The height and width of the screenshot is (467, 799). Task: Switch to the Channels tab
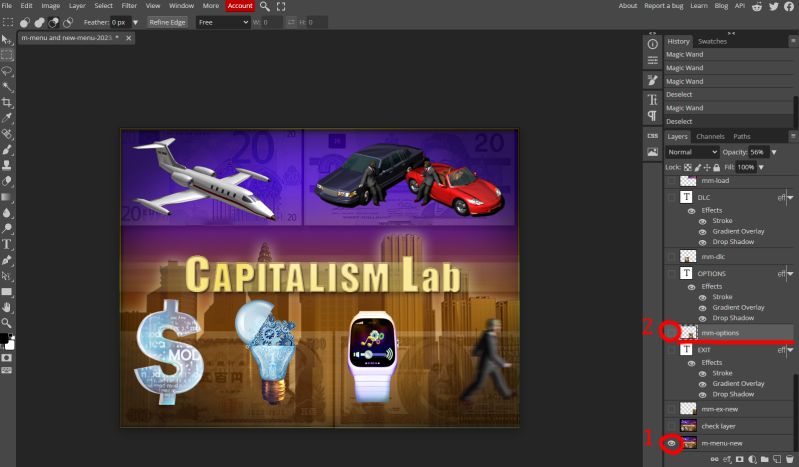point(710,137)
